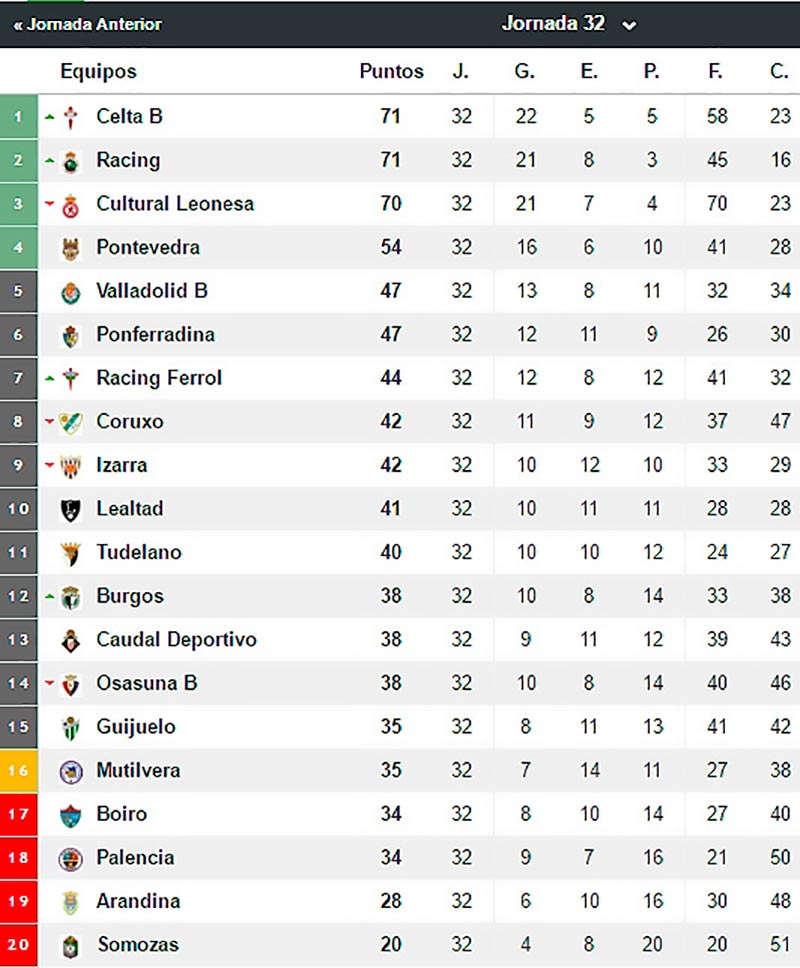Open the Pontevedra club badge
Screen dimensions: 800x968
(68, 247)
